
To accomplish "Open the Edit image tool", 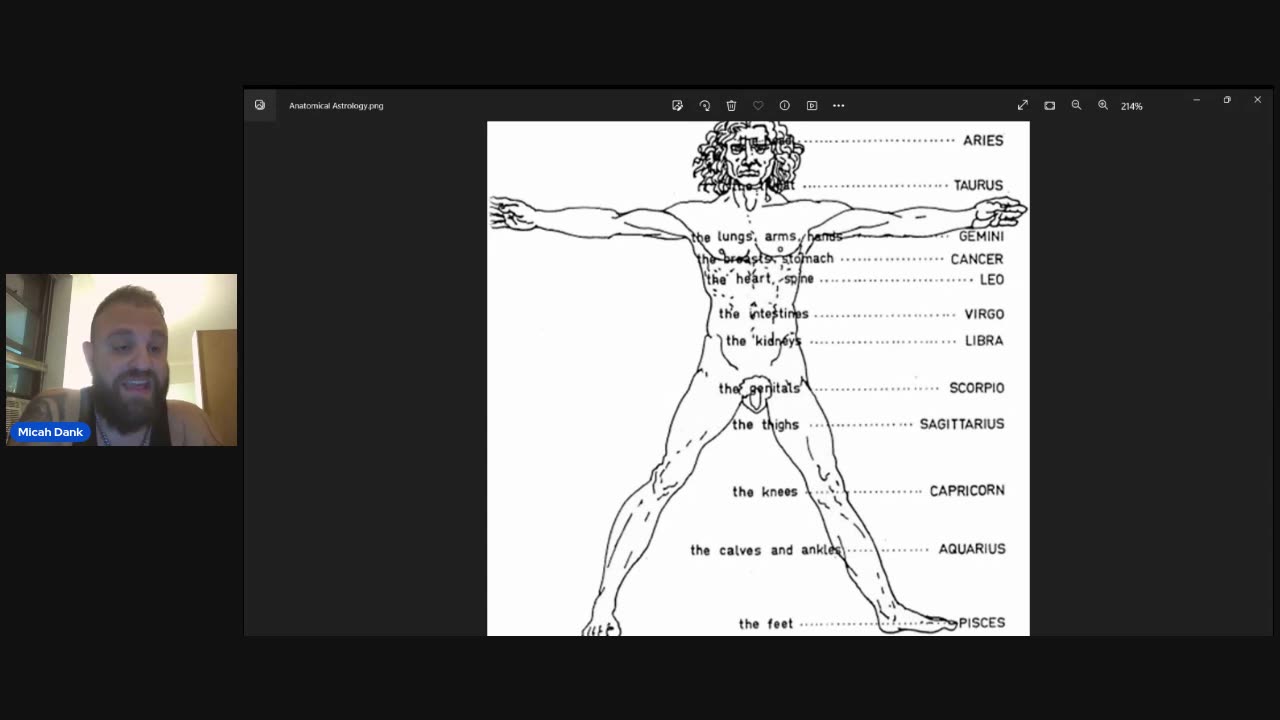I will 677,105.
